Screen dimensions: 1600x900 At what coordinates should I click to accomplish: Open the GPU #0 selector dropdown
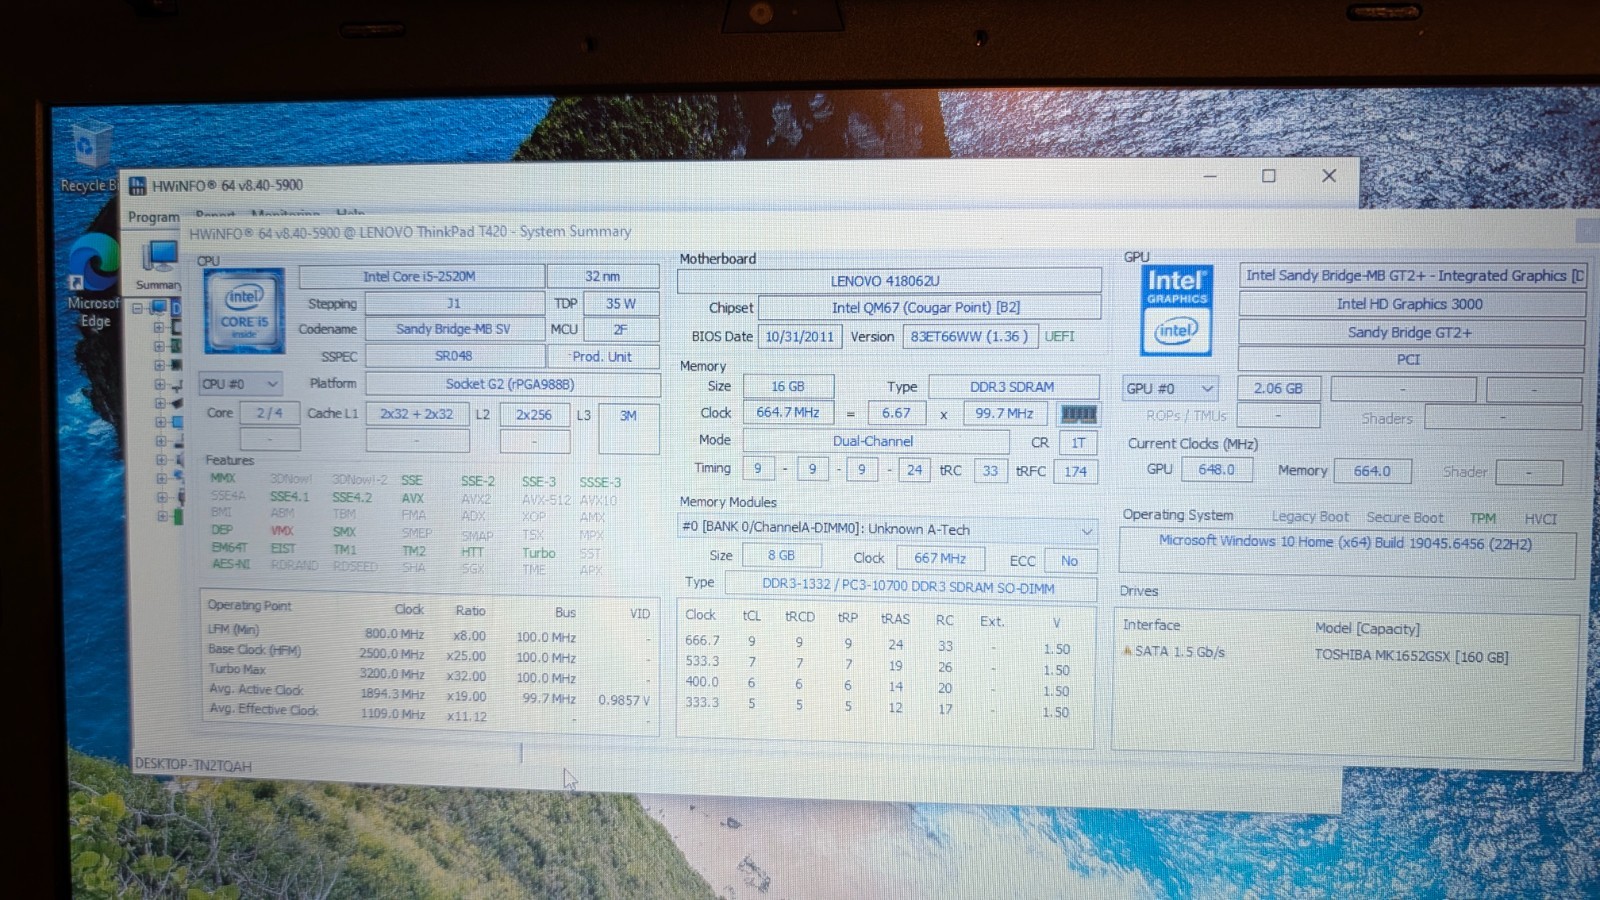[1170, 388]
